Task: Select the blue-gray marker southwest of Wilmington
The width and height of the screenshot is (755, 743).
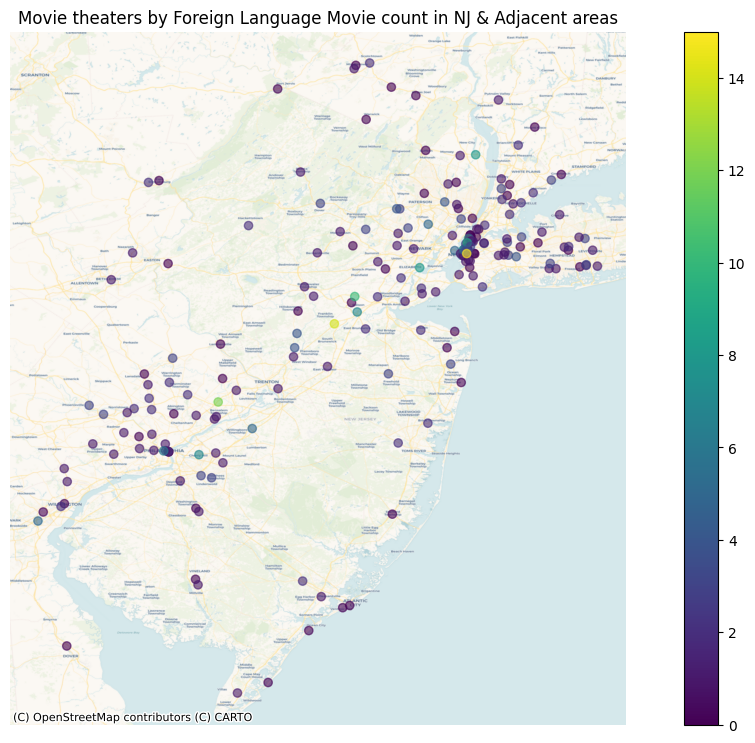Action: 38,521
